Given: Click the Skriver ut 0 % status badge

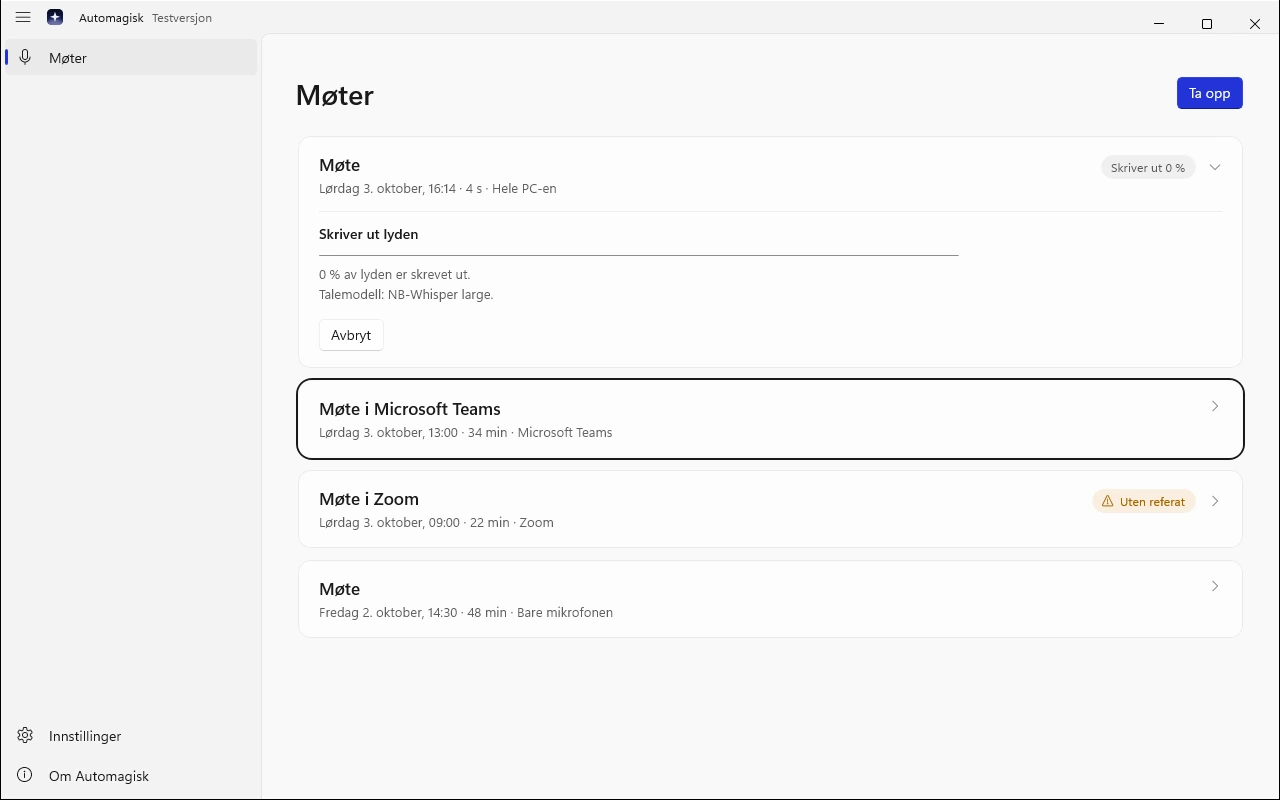Looking at the screenshot, I should click(x=1148, y=168).
